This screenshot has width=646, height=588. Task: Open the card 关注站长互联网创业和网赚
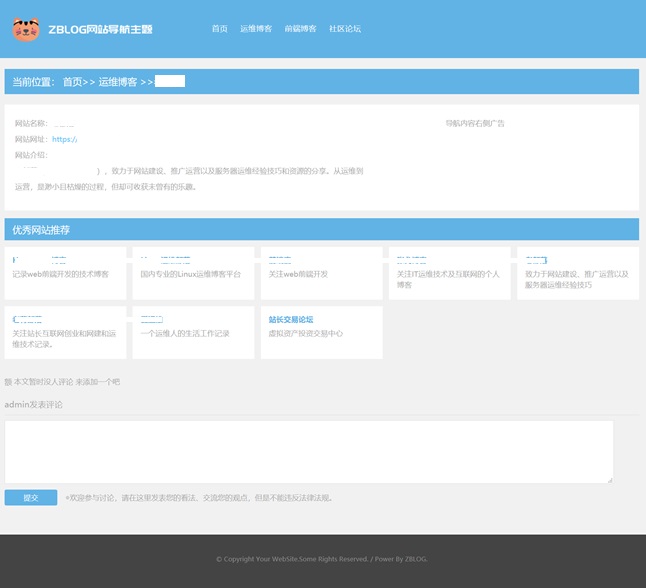coord(66,332)
